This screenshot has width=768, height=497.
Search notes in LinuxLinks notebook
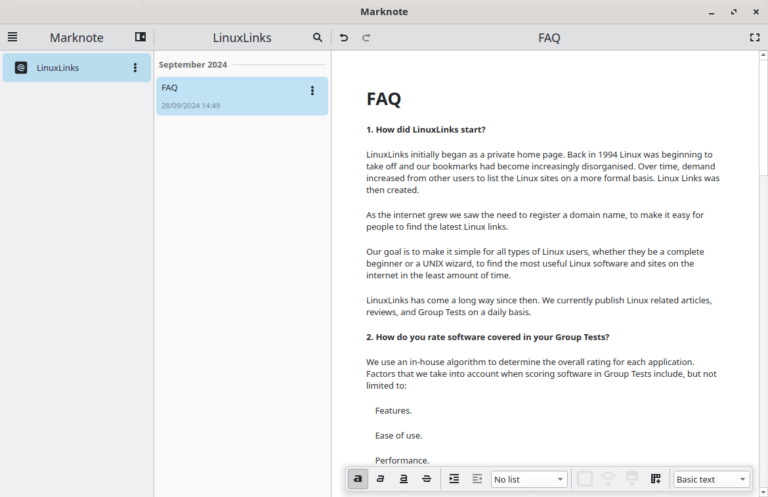coord(317,37)
